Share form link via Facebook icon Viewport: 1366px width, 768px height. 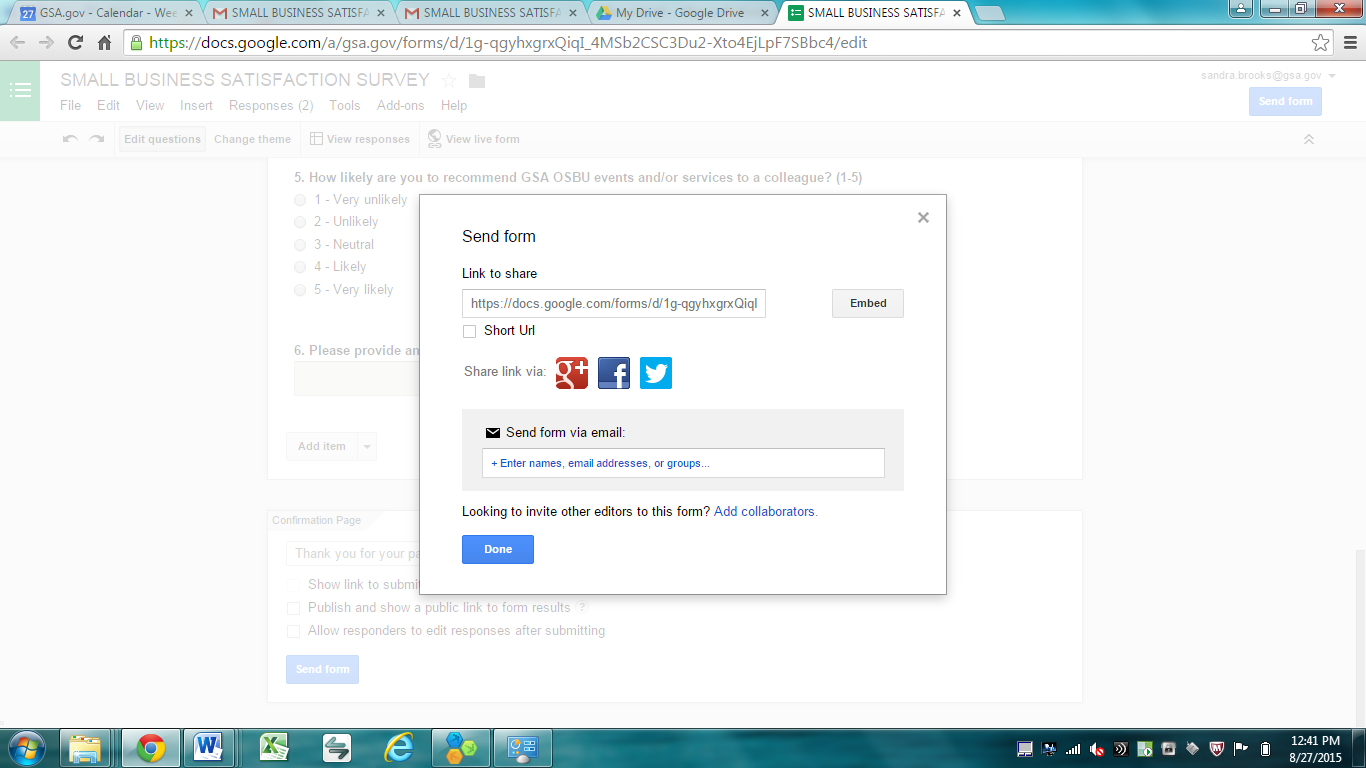point(614,373)
